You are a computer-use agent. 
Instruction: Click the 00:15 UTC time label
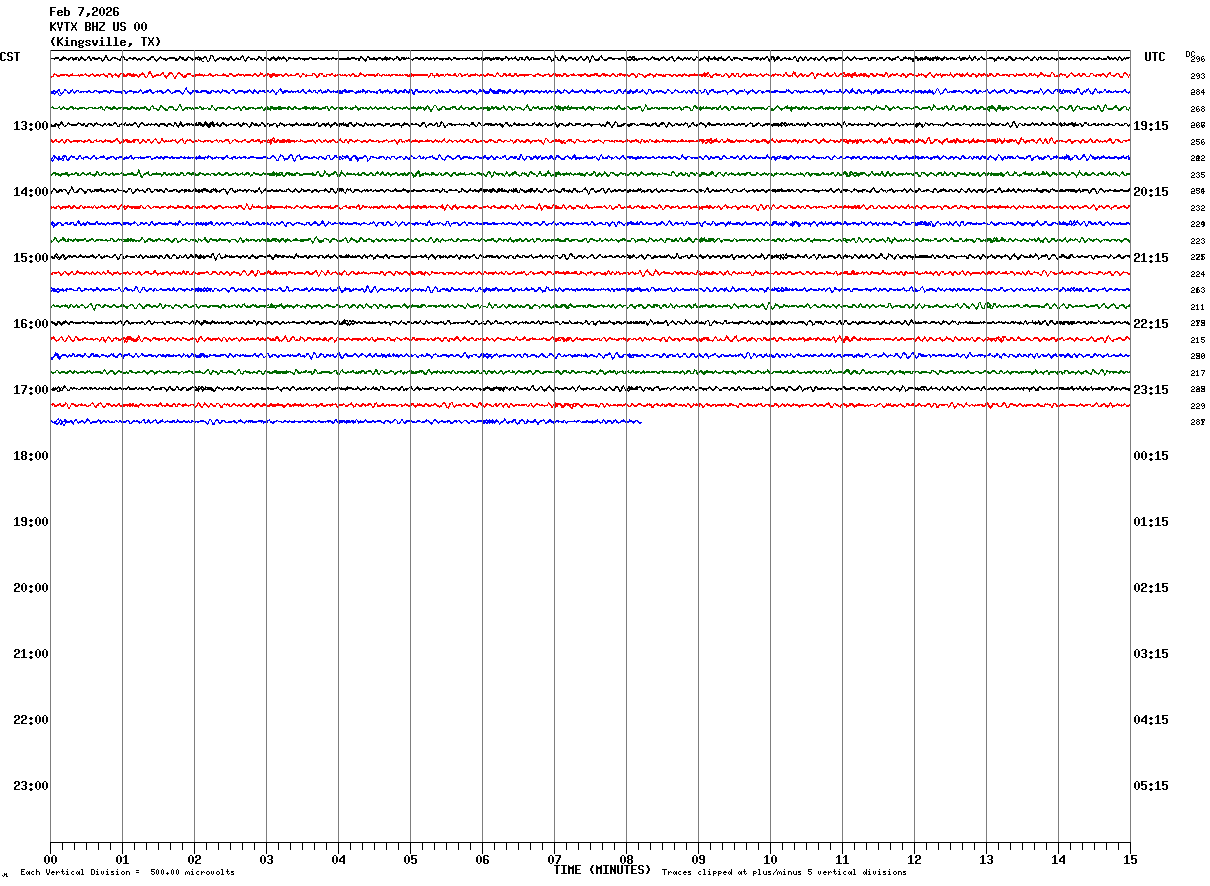(1151, 456)
